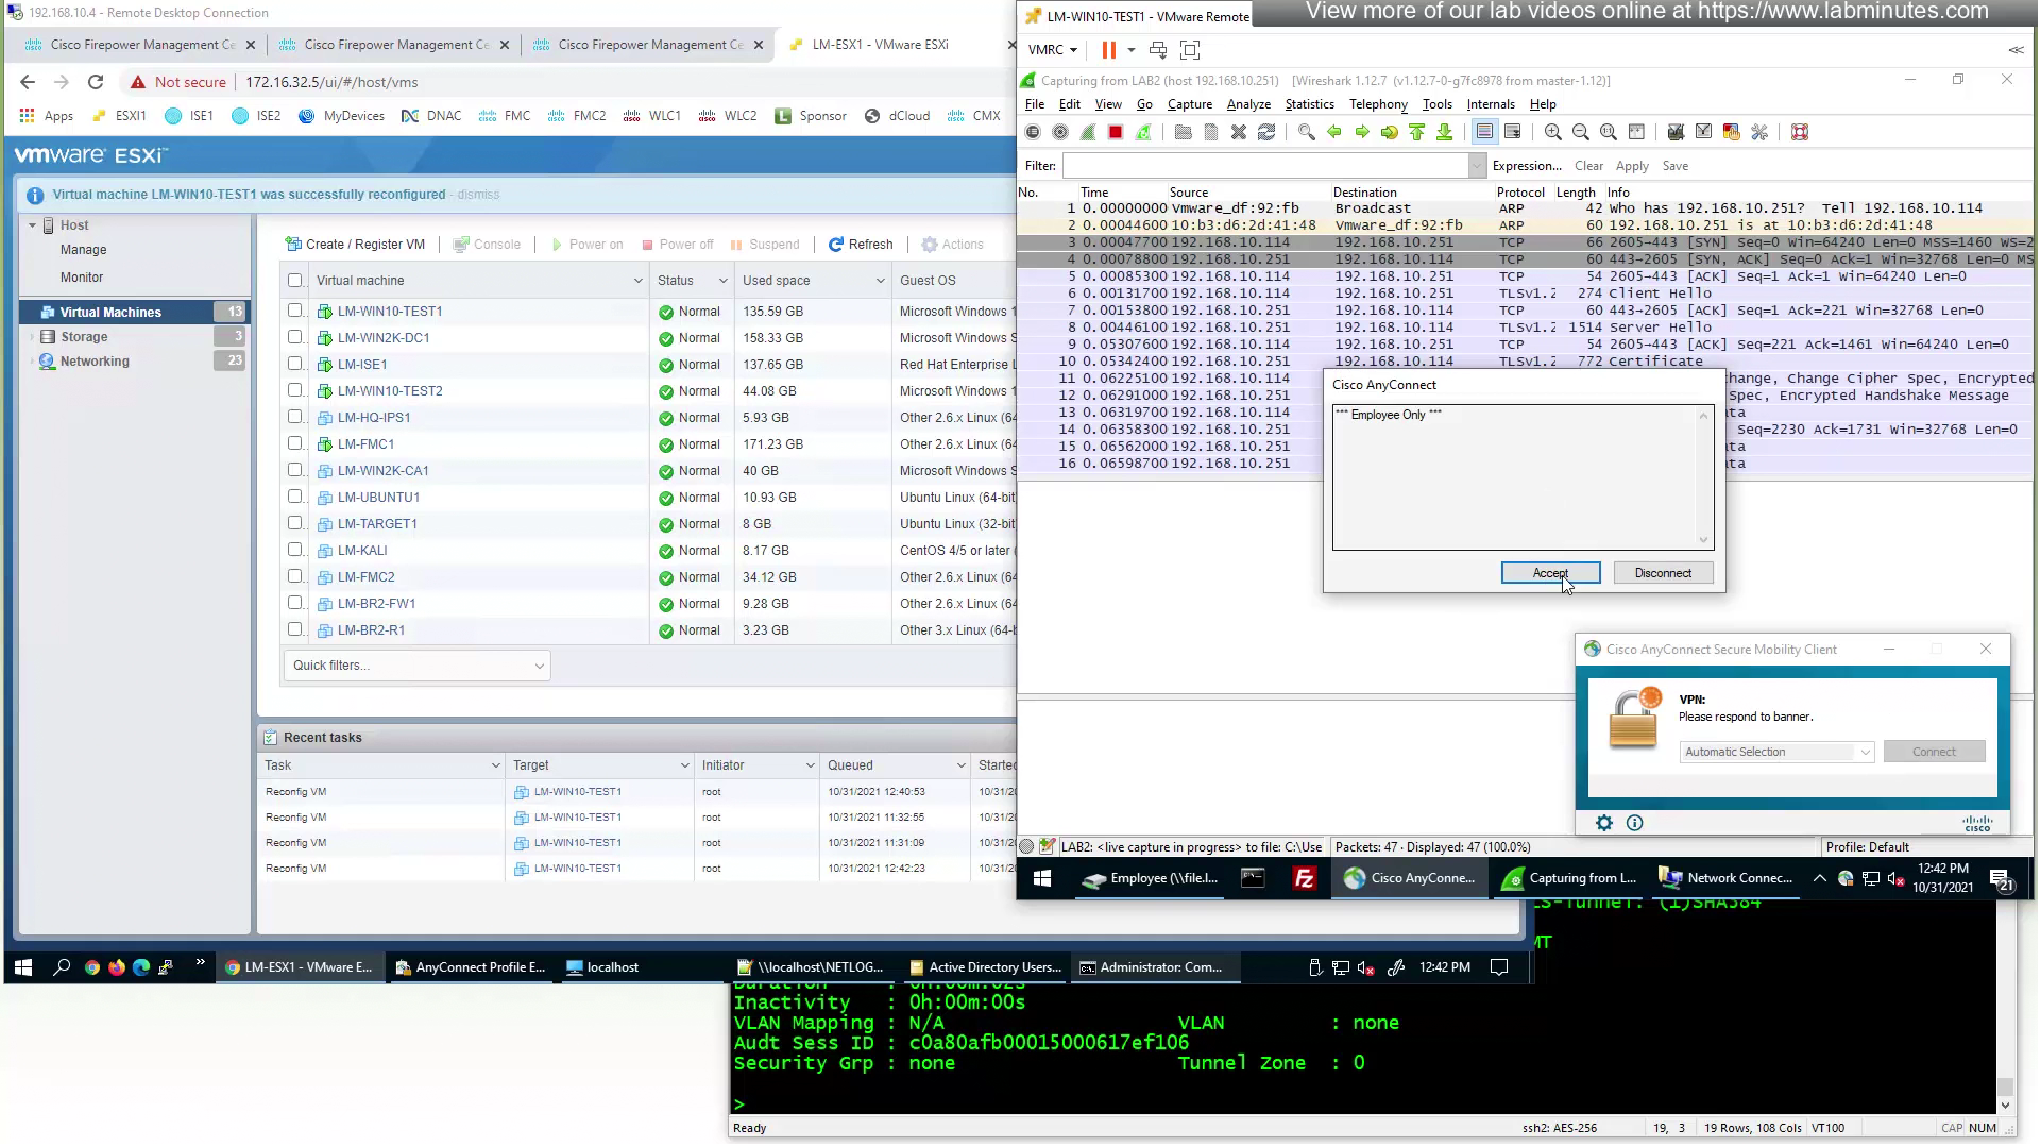Click Wireshark zoom in magnifier icon
Viewport: 2038px width, 1144px height.
pos(1552,132)
